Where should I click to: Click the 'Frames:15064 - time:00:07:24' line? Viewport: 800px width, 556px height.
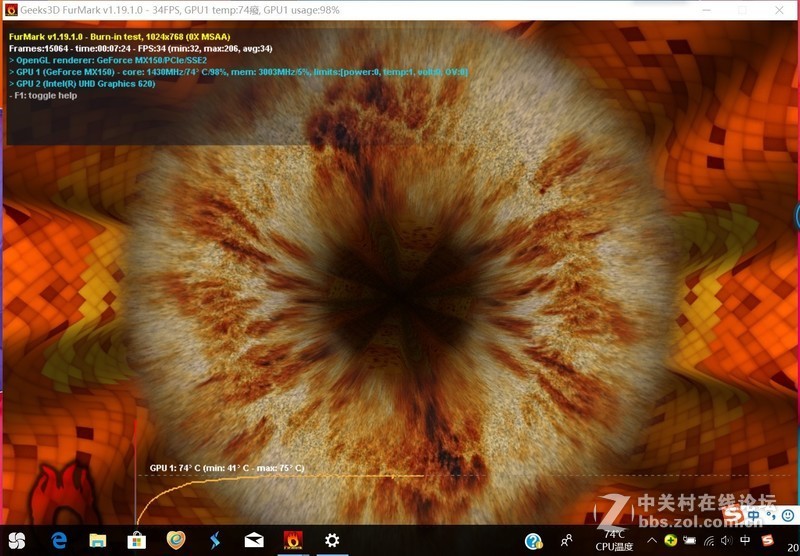pyautogui.click(x=140, y=48)
